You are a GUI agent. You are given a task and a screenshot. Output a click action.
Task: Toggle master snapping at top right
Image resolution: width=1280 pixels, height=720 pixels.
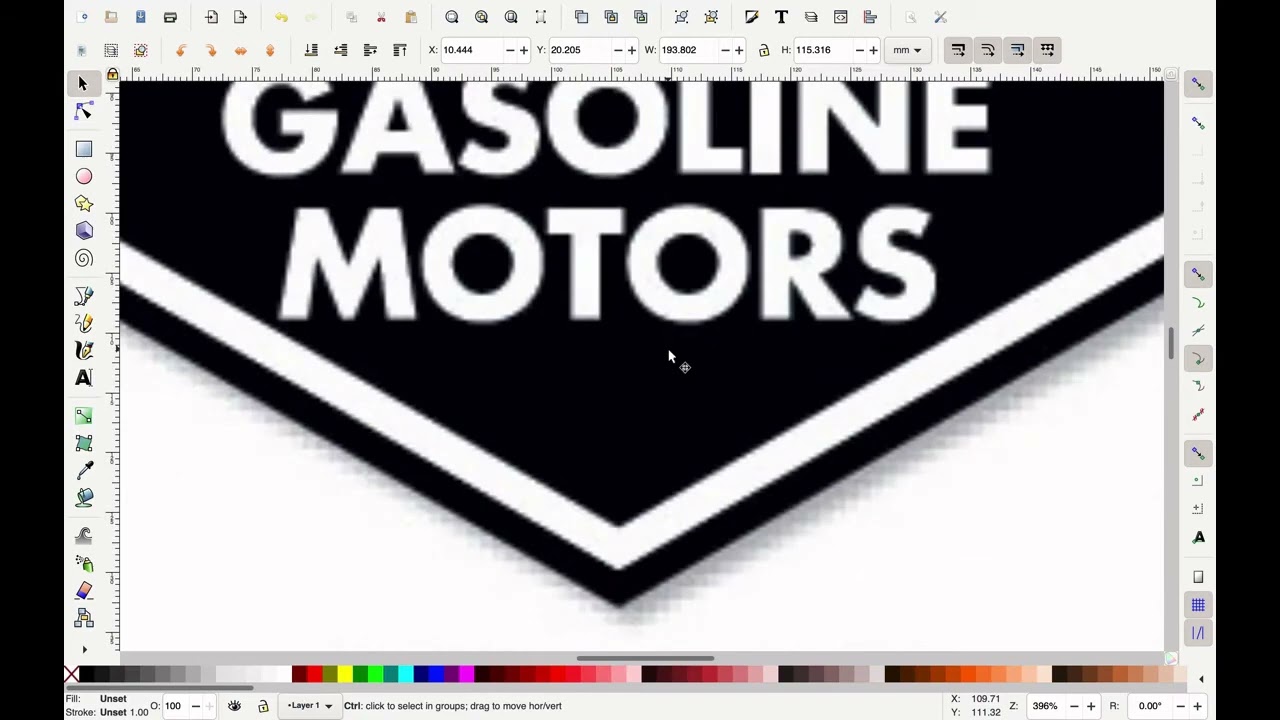click(x=1198, y=85)
